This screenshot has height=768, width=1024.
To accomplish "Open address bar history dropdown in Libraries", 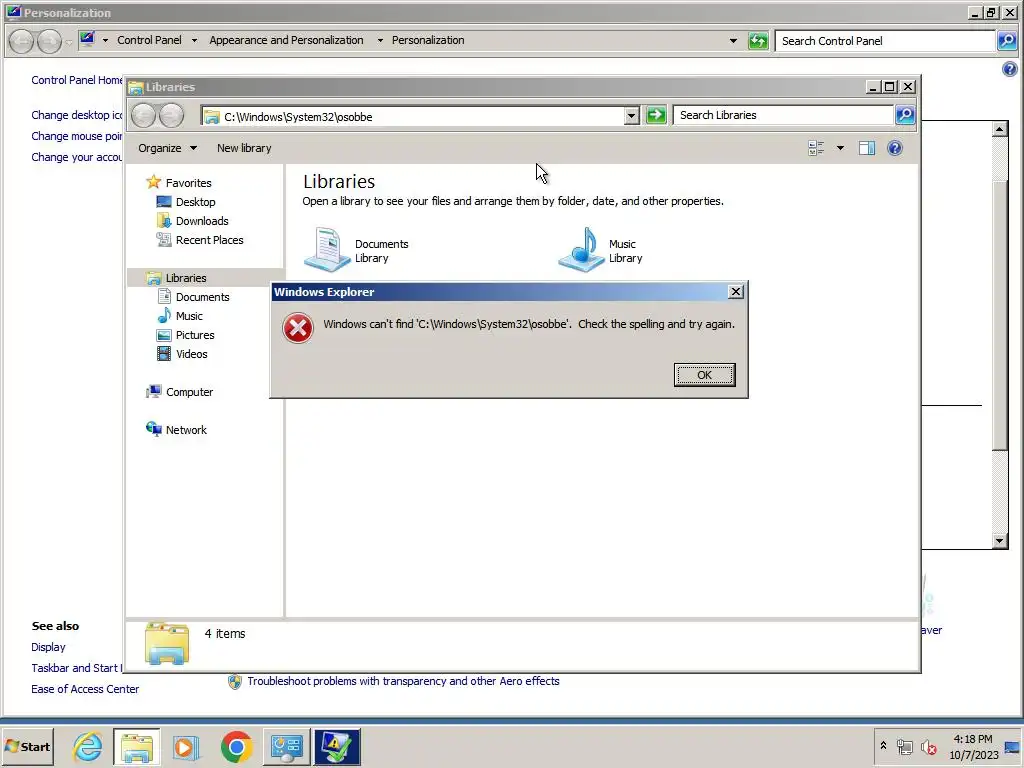I will [631, 116].
